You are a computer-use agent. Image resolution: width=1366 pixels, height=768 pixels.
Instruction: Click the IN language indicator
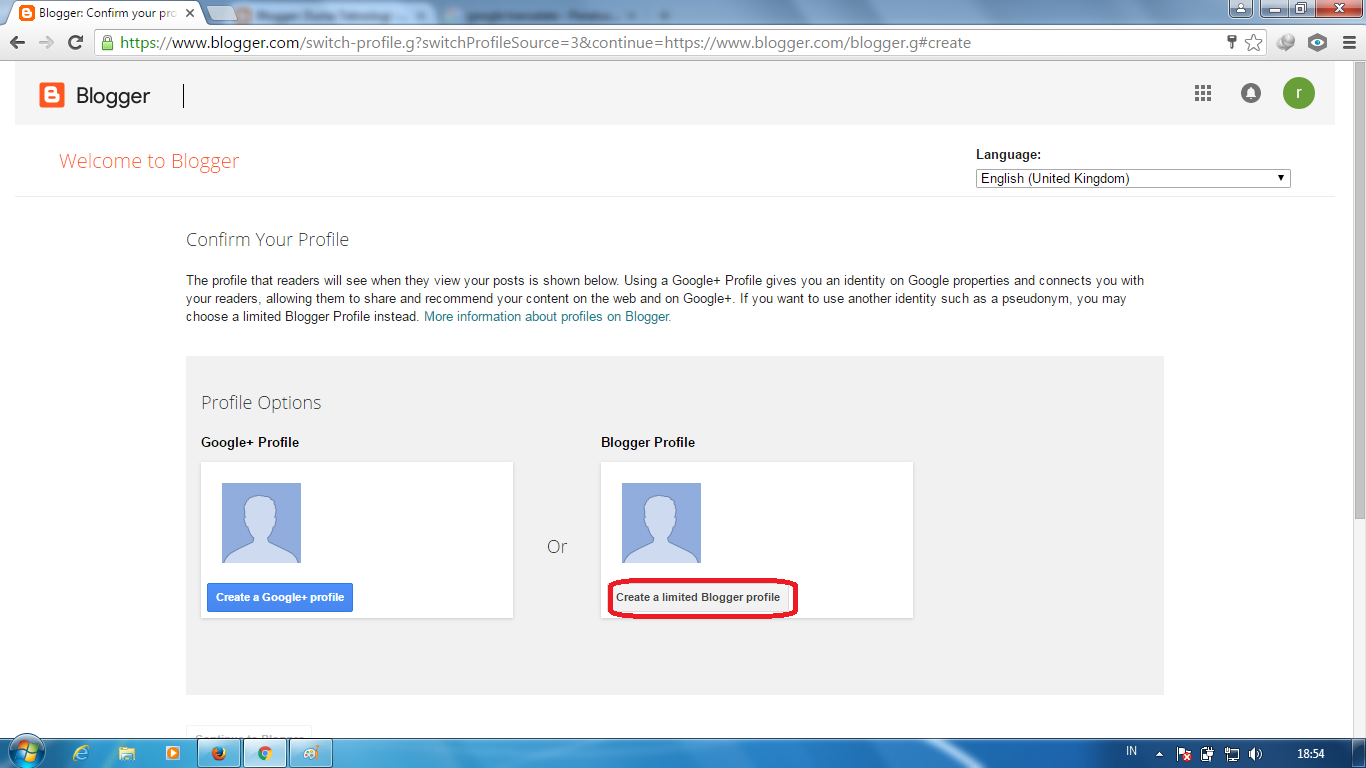coord(1132,751)
